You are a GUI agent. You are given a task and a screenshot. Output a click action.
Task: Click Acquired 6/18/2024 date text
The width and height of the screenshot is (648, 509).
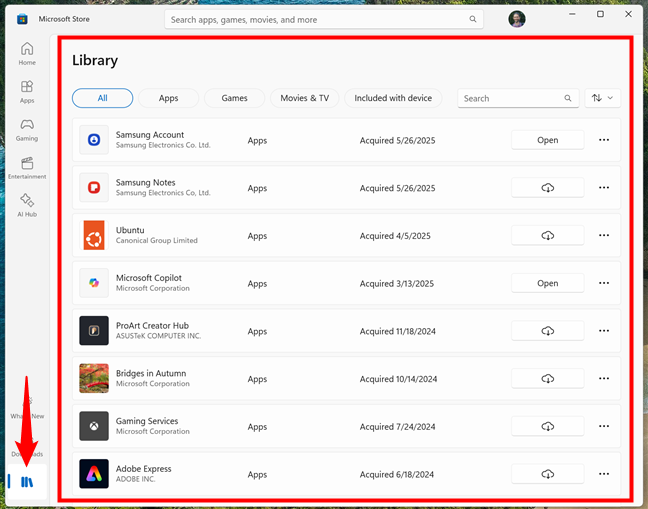[397, 474]
